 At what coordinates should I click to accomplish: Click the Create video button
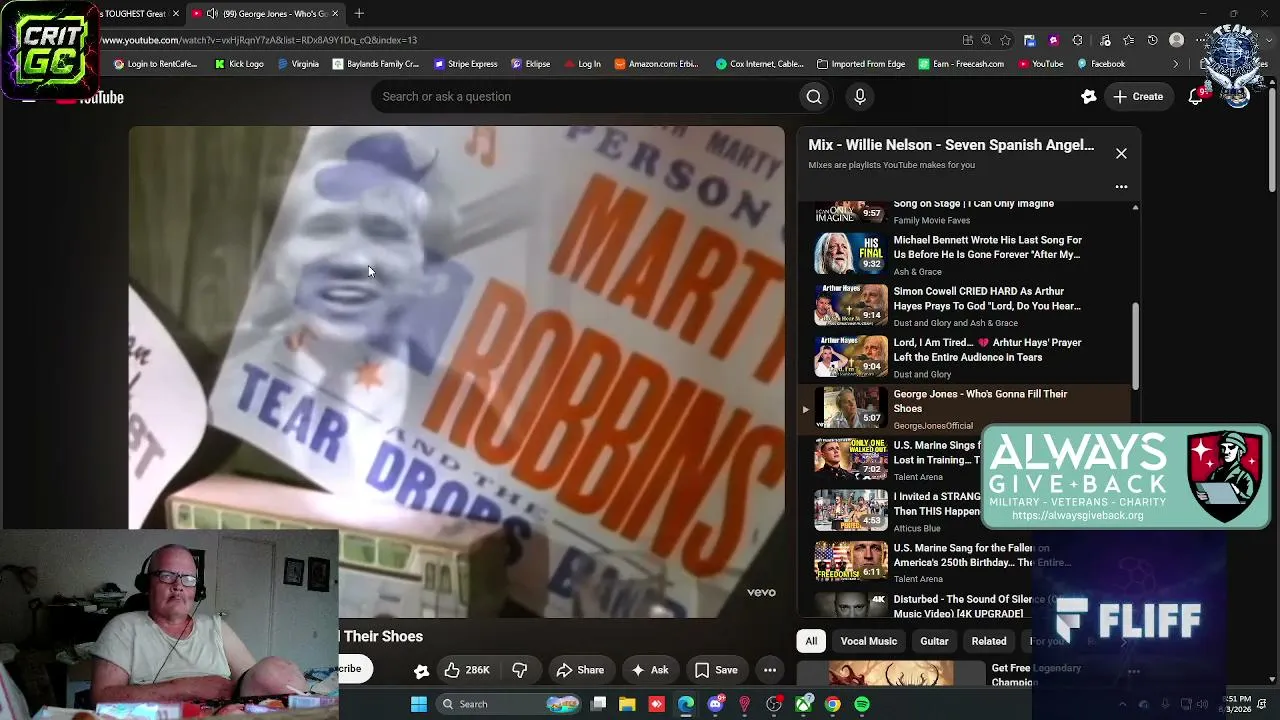tap(1138, 97)
